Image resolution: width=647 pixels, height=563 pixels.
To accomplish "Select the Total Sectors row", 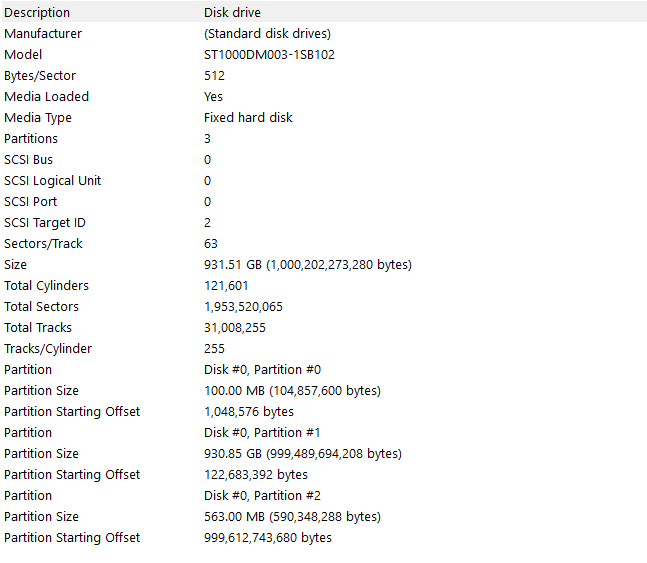I will pyautogui.click(x=41, y=306).
